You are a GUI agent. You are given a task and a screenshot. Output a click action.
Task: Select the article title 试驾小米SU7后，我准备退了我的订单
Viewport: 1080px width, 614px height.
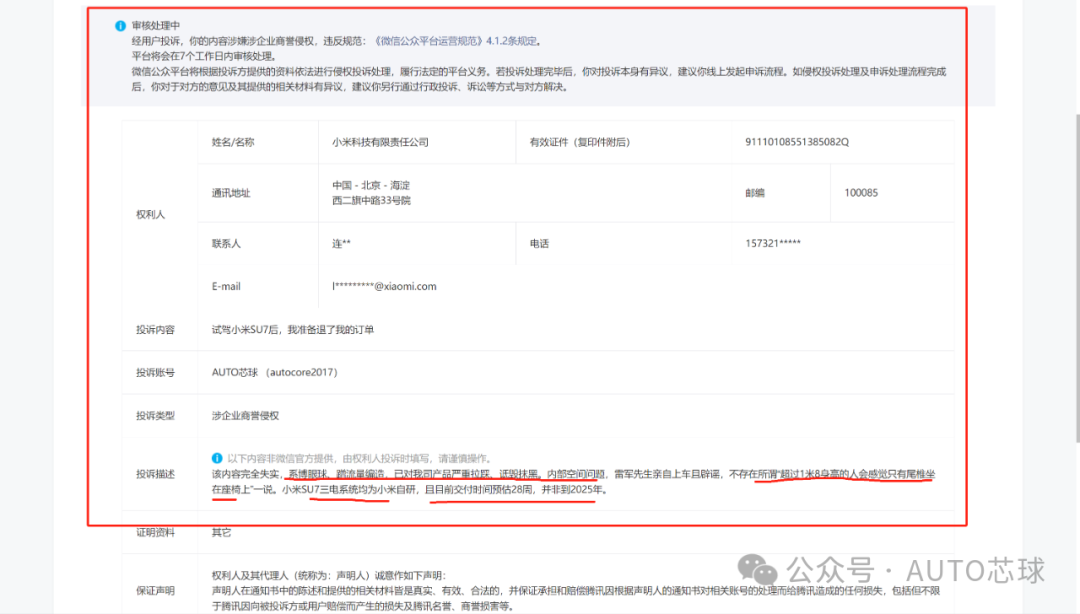click(x=293, y=330)
